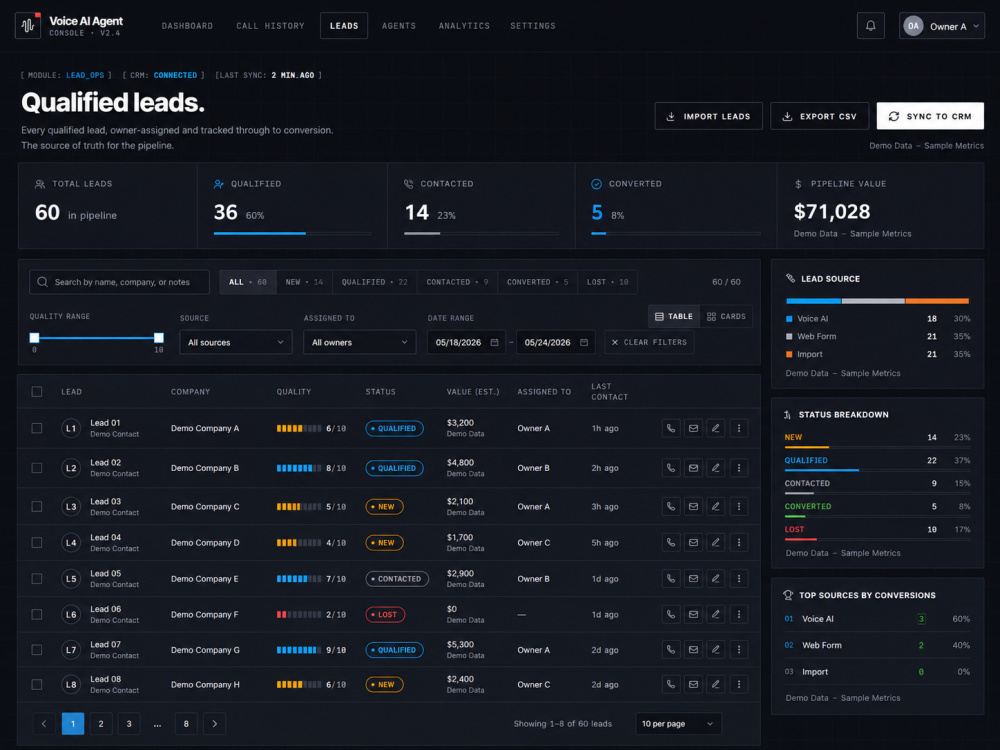Click the search by name input field
Screen dimensions: 1000x750
click(x=119, y=282)
